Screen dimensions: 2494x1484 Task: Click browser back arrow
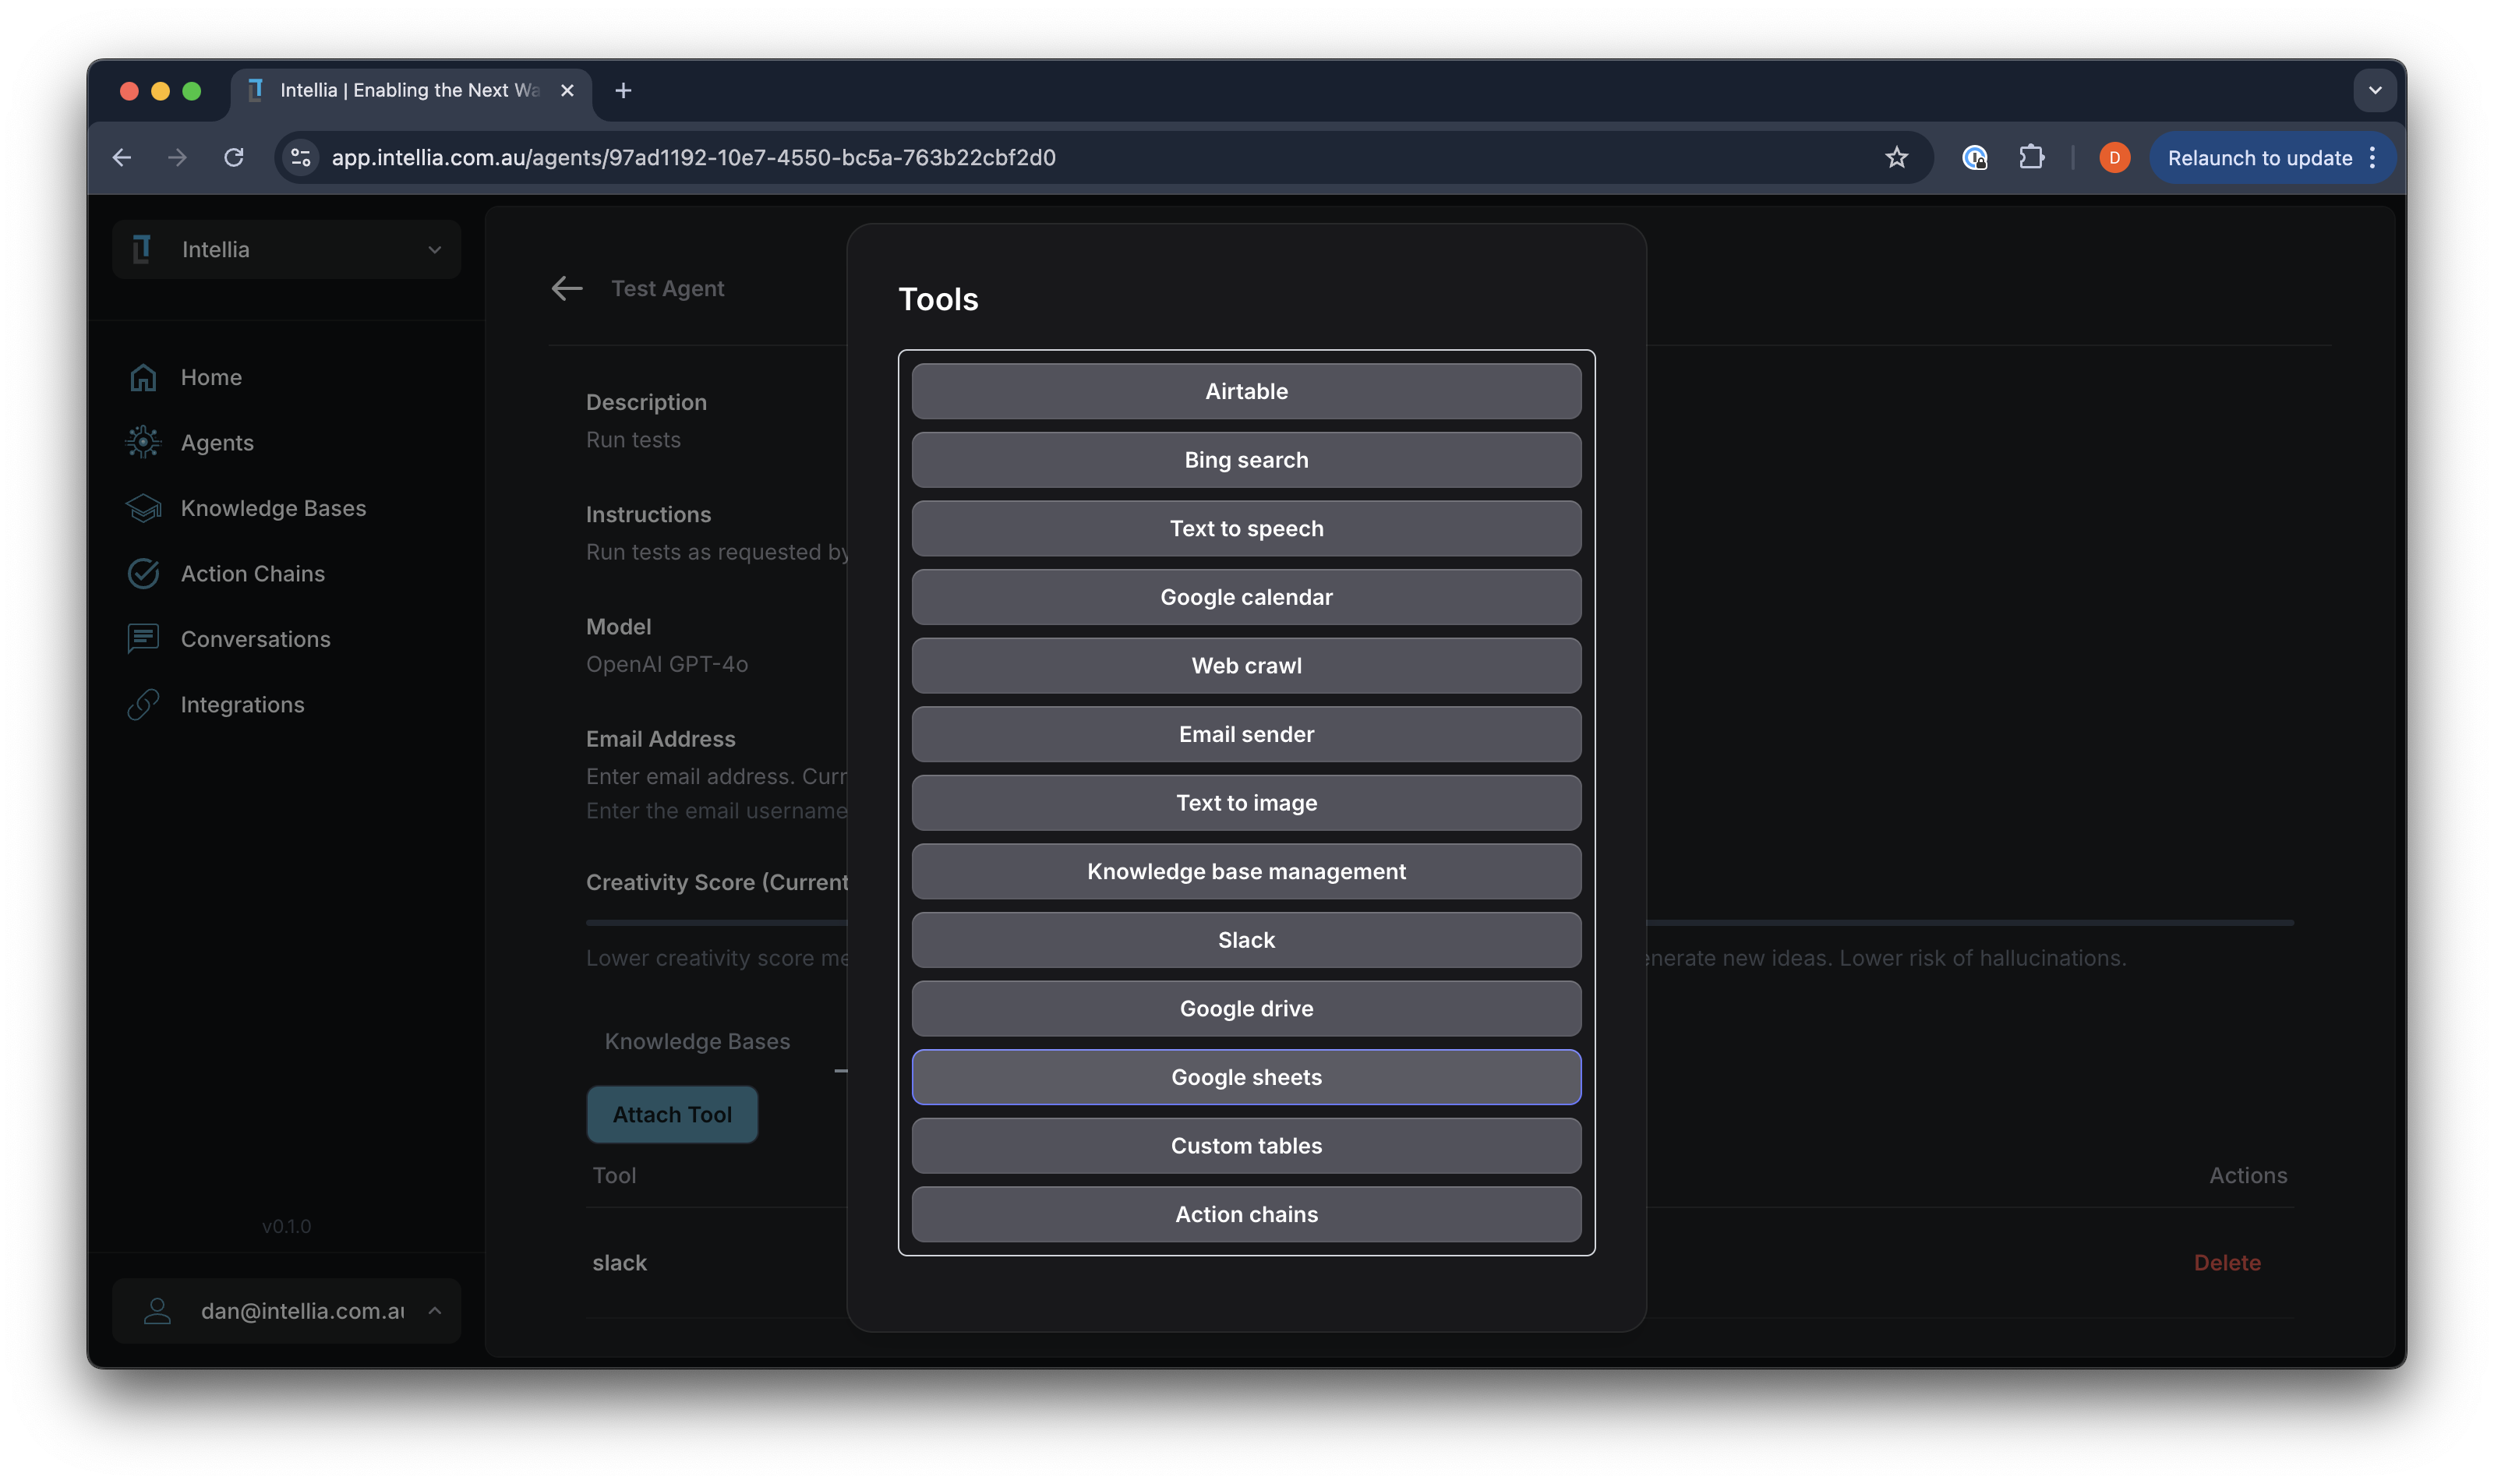point(122,157)
